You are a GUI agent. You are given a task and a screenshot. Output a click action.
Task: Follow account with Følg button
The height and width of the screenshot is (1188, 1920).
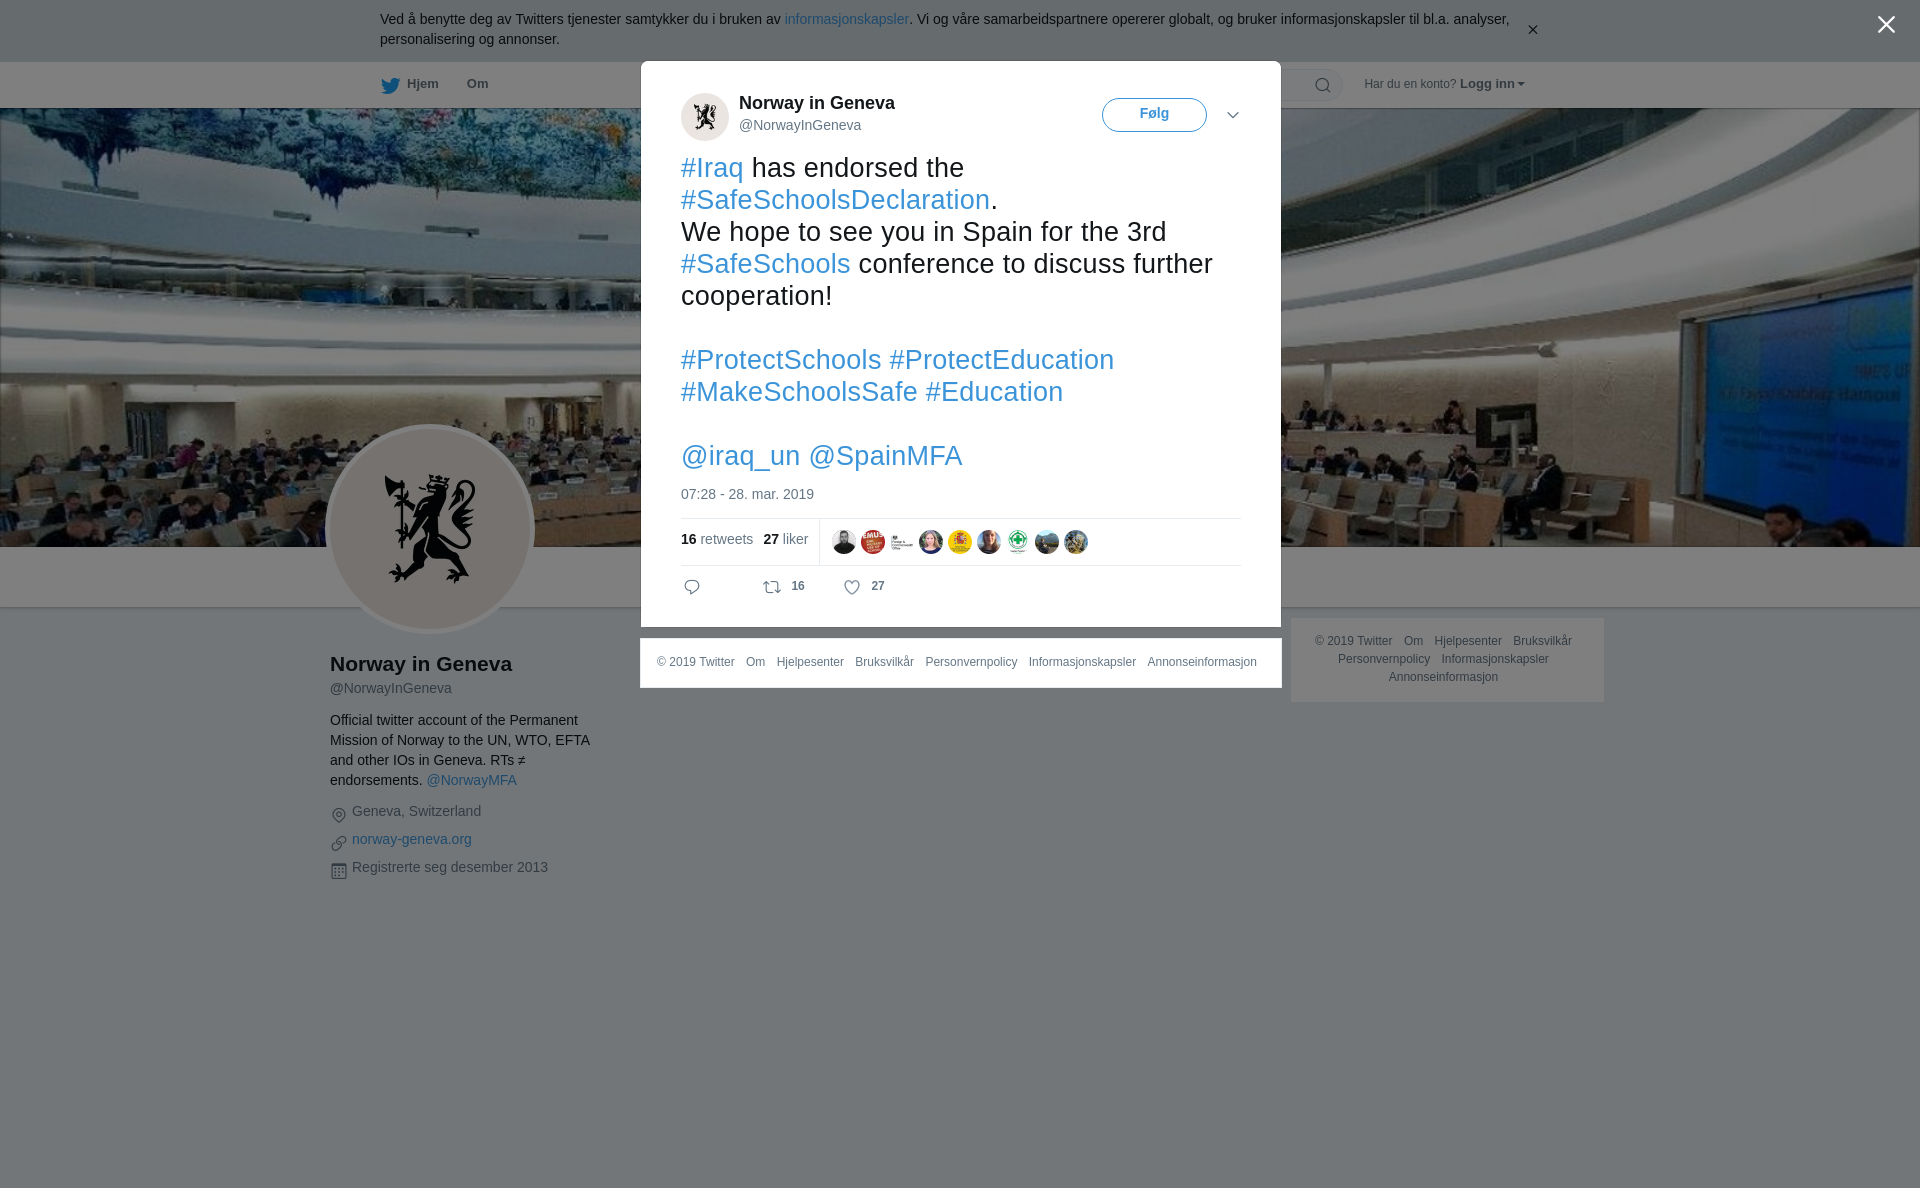tap(1154, 115)
